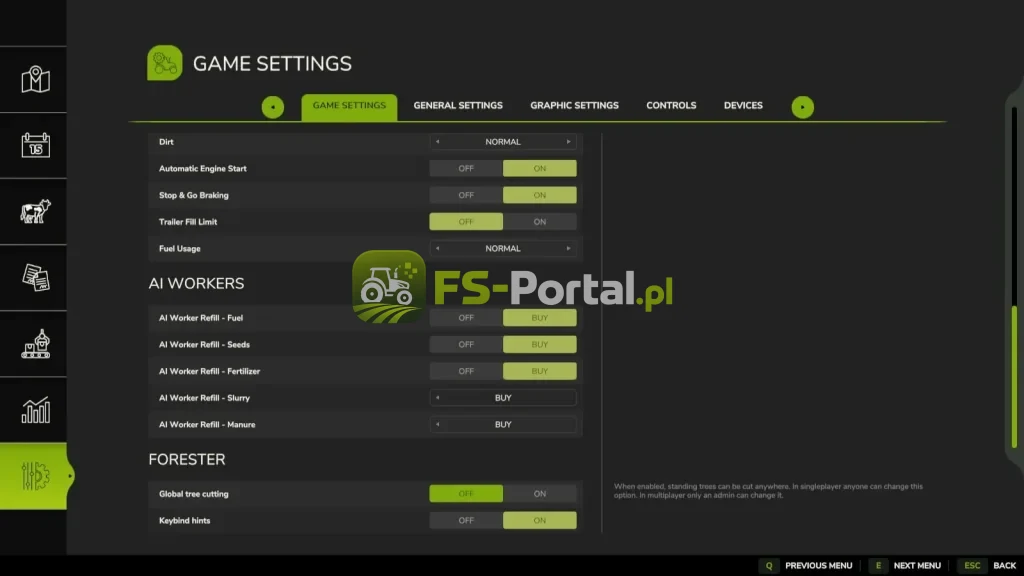
Task: Click Dirt previous-option left arrow
Action: pyautogui.click(x=438, y=142)
